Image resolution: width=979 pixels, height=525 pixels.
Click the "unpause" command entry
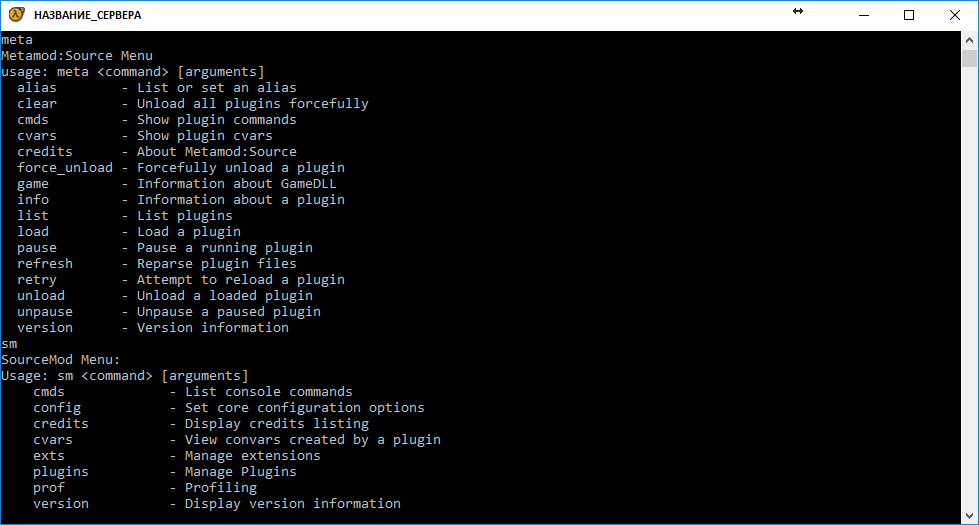pyautogui.click(x=45, y=312)
